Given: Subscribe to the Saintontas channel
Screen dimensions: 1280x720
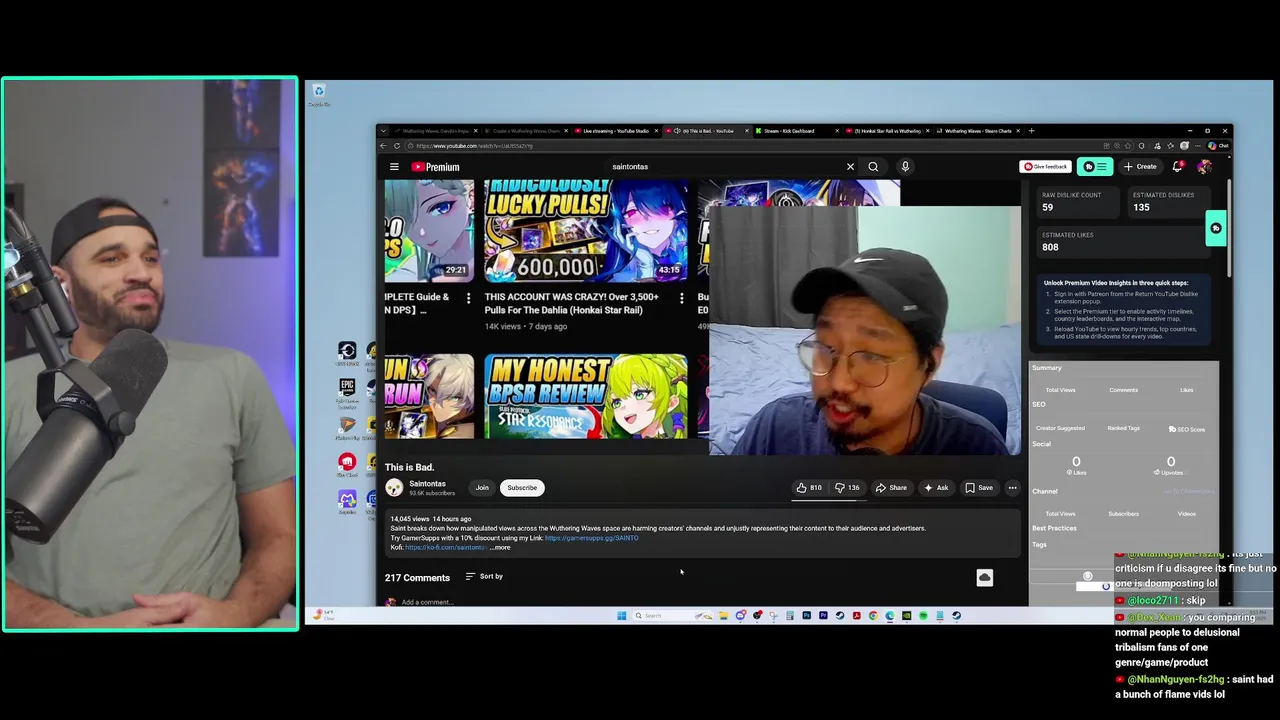Looking at the screenshot, I should (522, 488).
